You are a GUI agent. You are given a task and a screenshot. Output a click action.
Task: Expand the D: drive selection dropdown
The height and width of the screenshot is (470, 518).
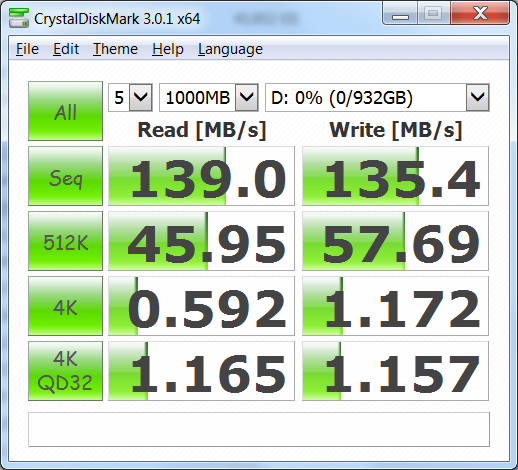(x=478, y=98)
